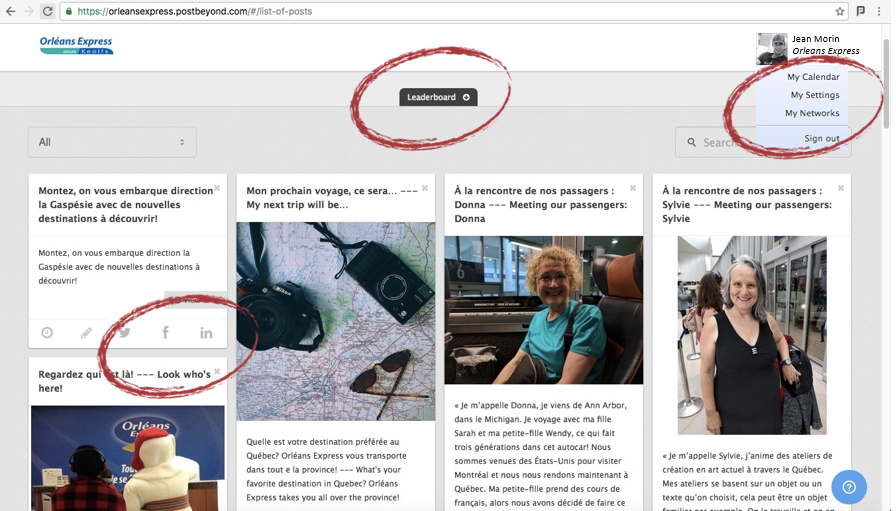Share first post via Twitter icon

pos(125,333)
